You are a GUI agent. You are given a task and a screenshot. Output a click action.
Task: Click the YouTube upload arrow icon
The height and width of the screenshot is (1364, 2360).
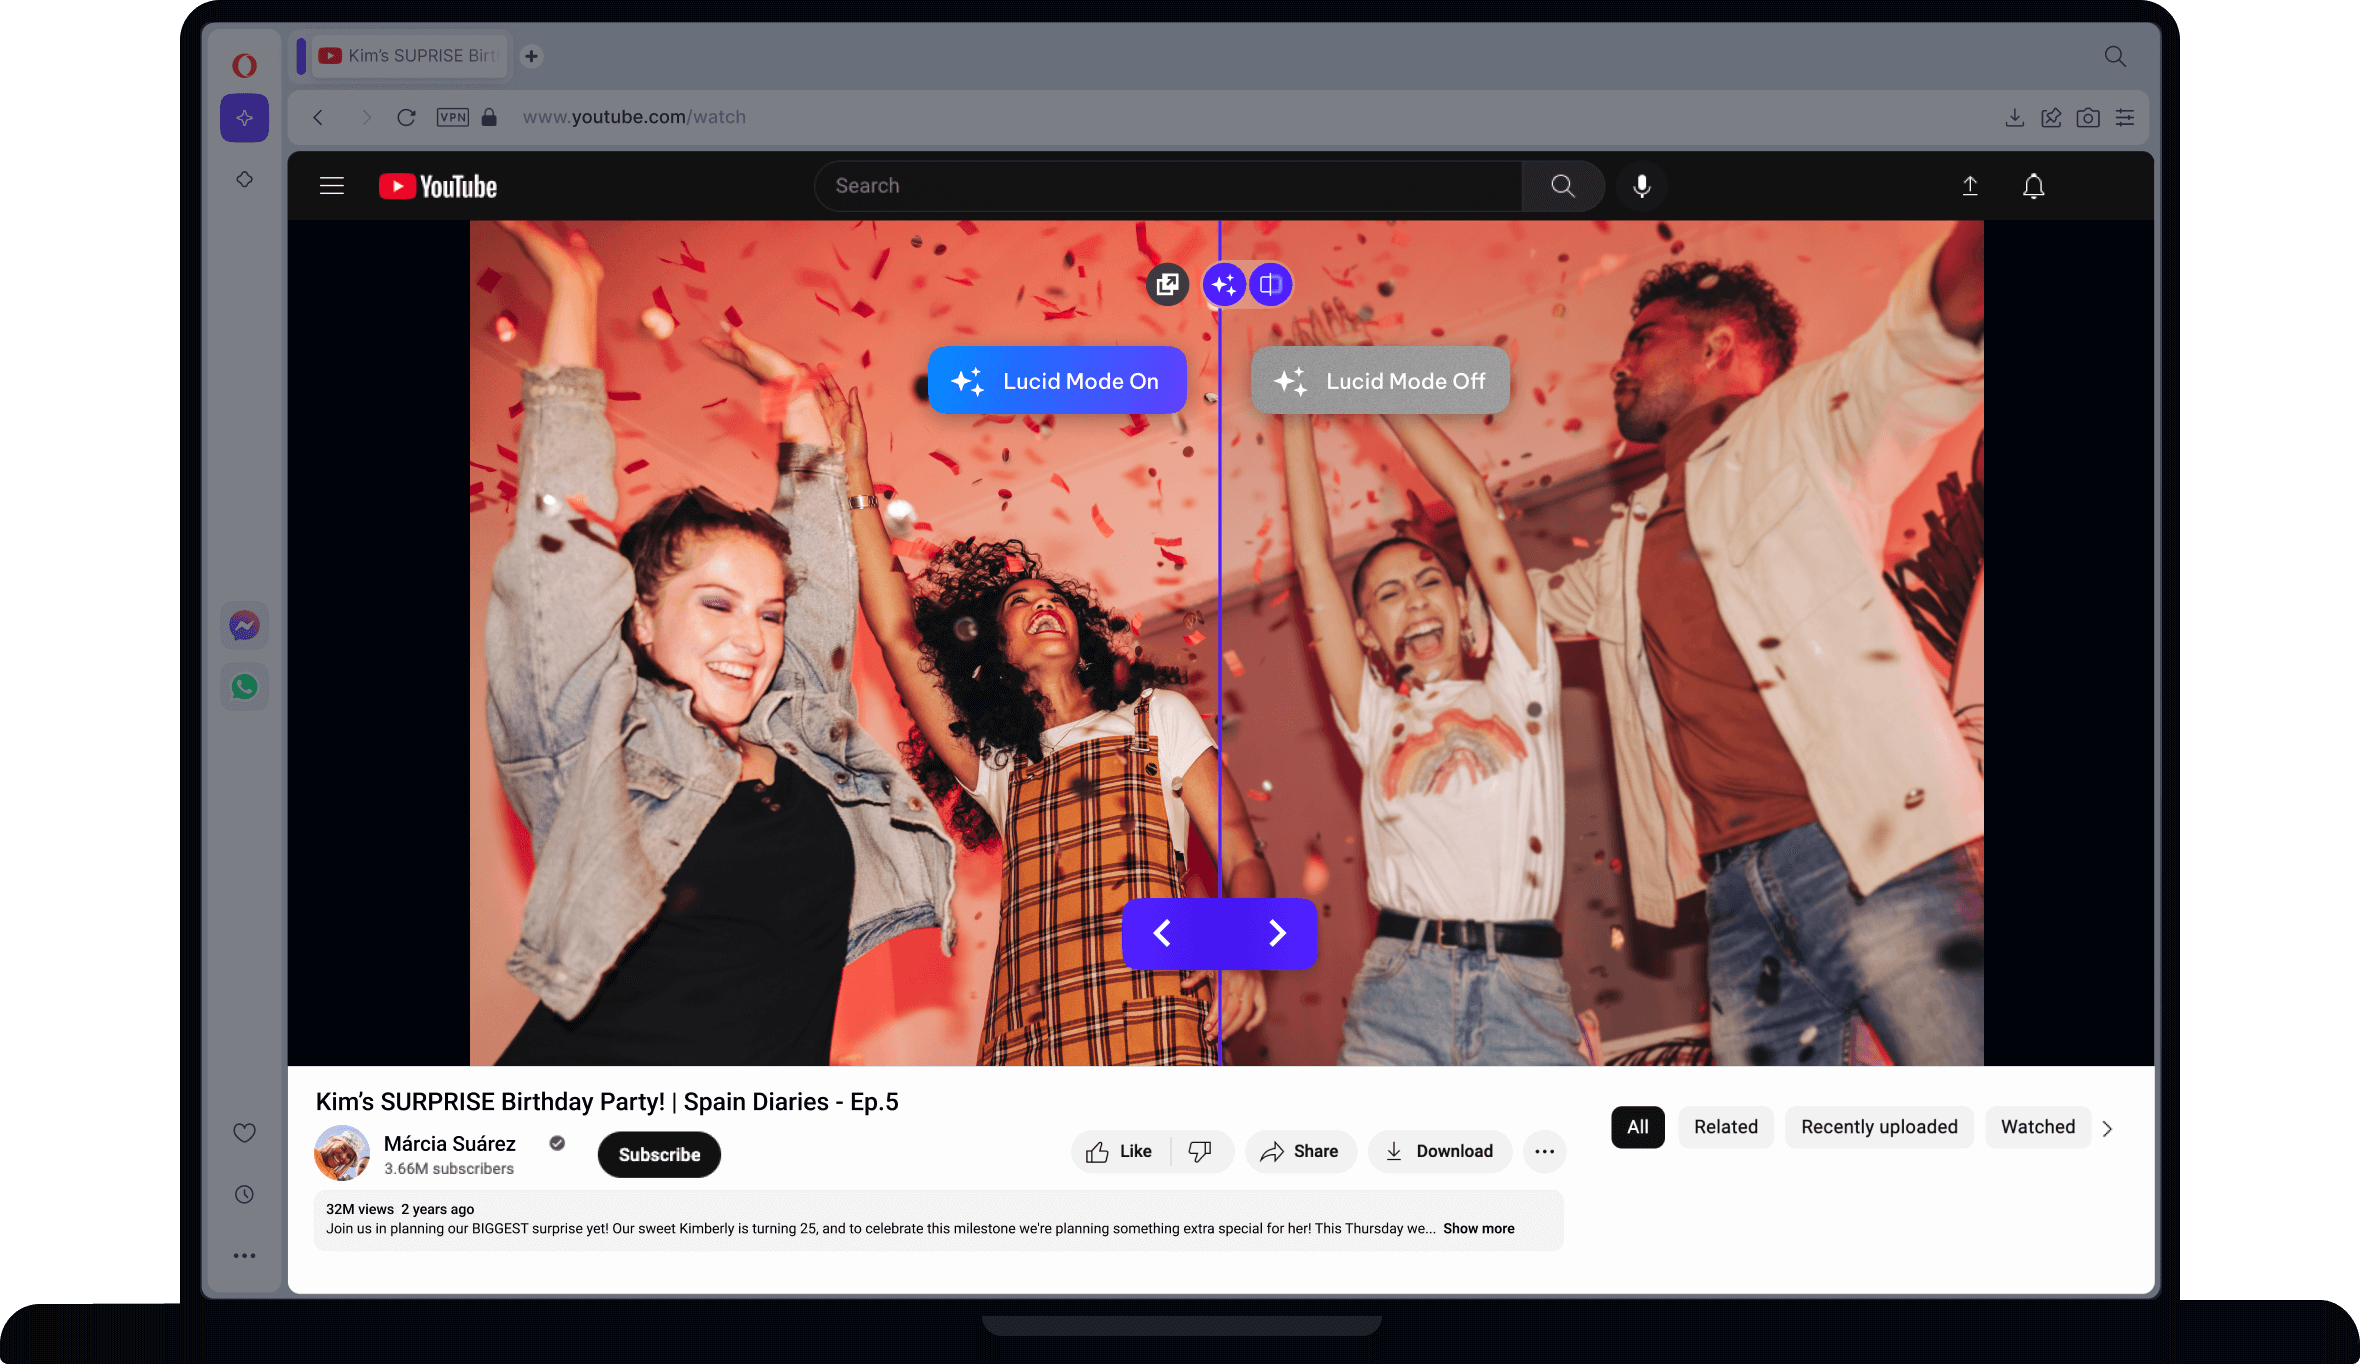(1970, 186)
